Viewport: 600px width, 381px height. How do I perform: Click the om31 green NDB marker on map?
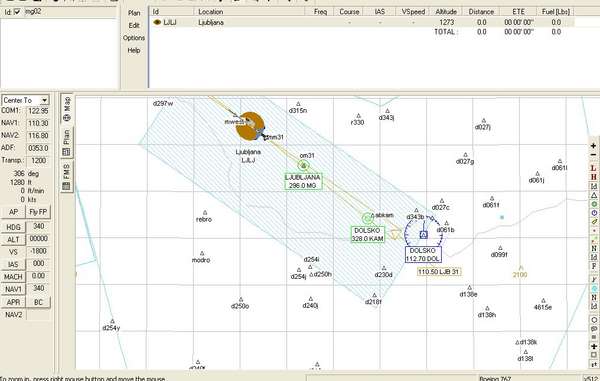[303, 165]
